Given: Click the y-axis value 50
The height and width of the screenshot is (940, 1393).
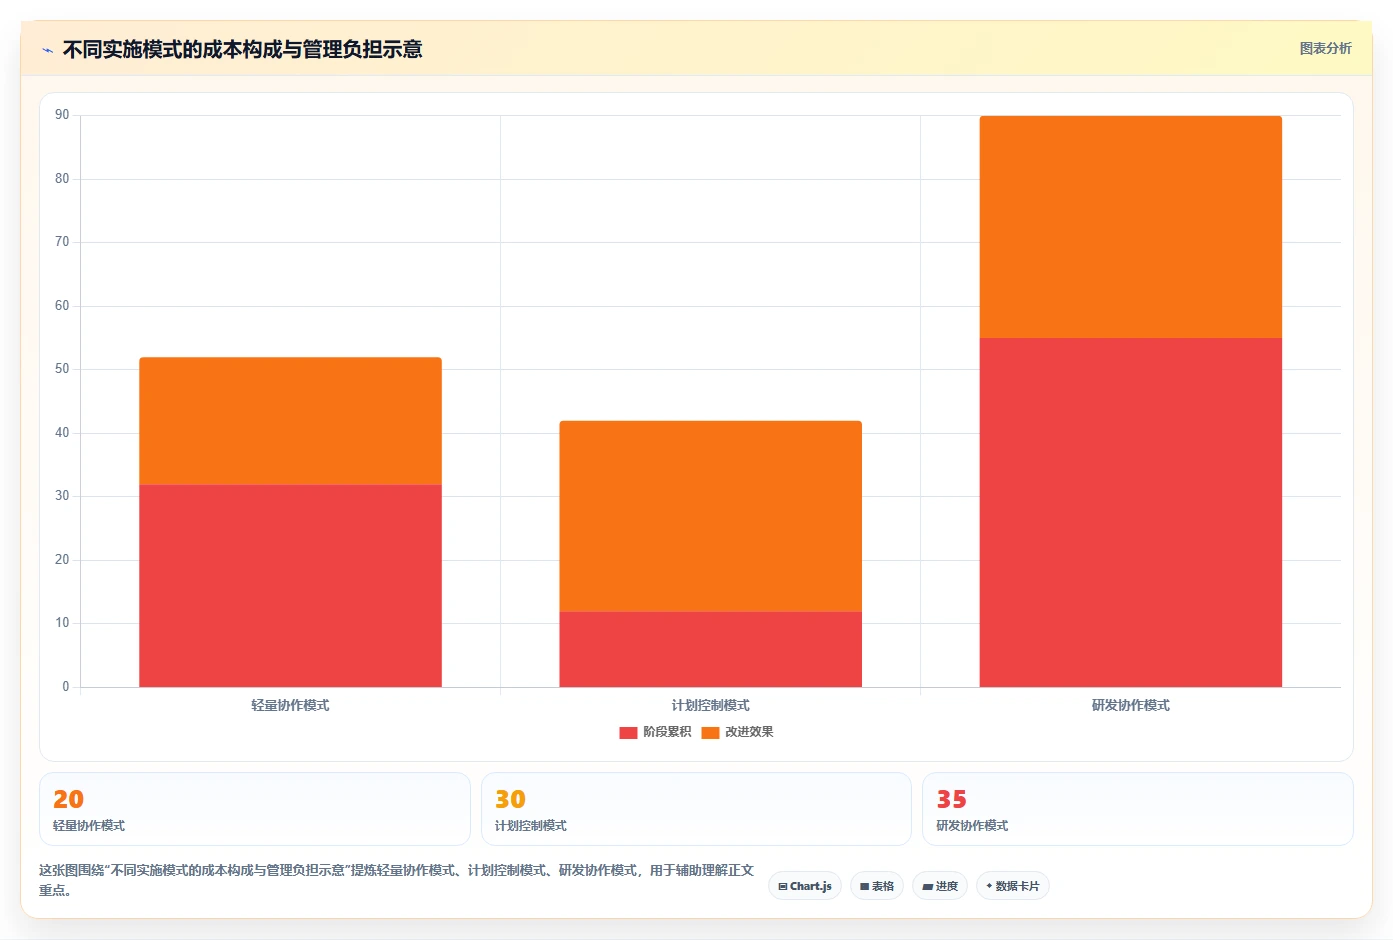Looking at the screenshot, I should pos(62,369).
